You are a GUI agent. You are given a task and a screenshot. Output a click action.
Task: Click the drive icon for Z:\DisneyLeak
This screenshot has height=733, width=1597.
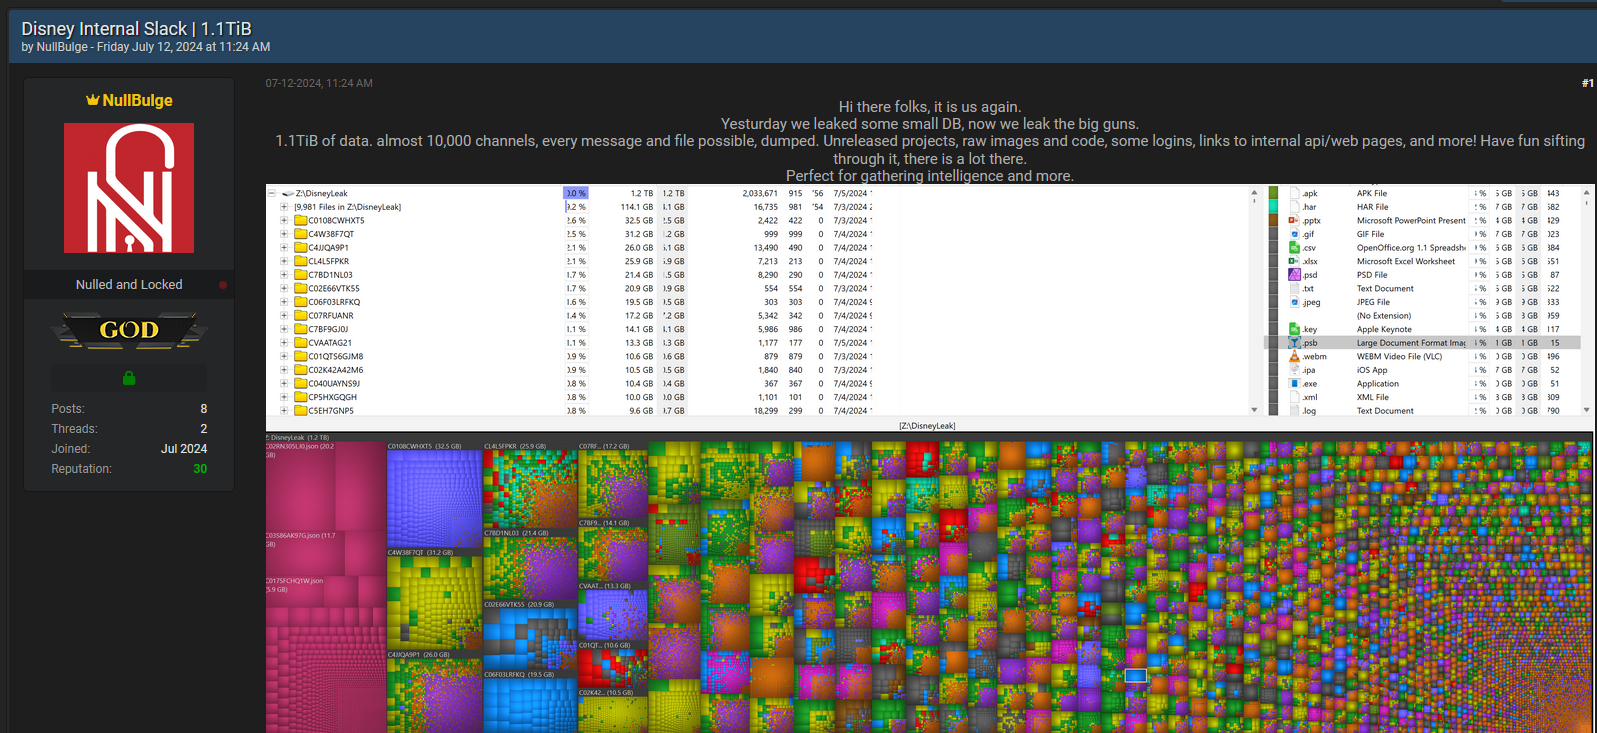(287, 193)
